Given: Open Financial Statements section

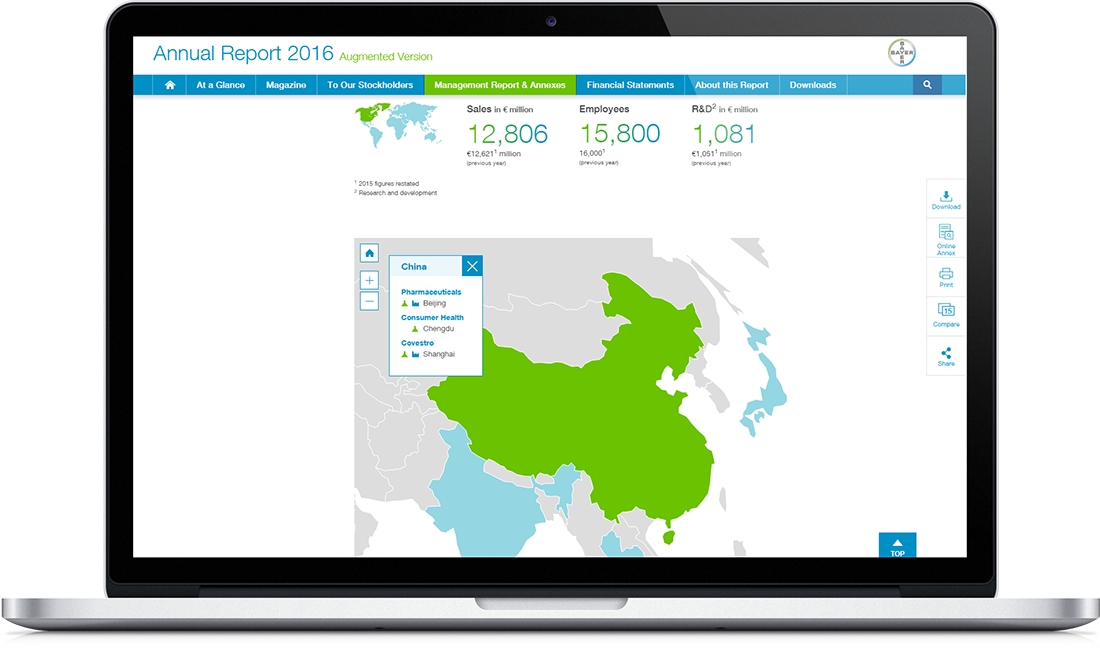Looking at the screenshot, I should click(x=630, y=85).
